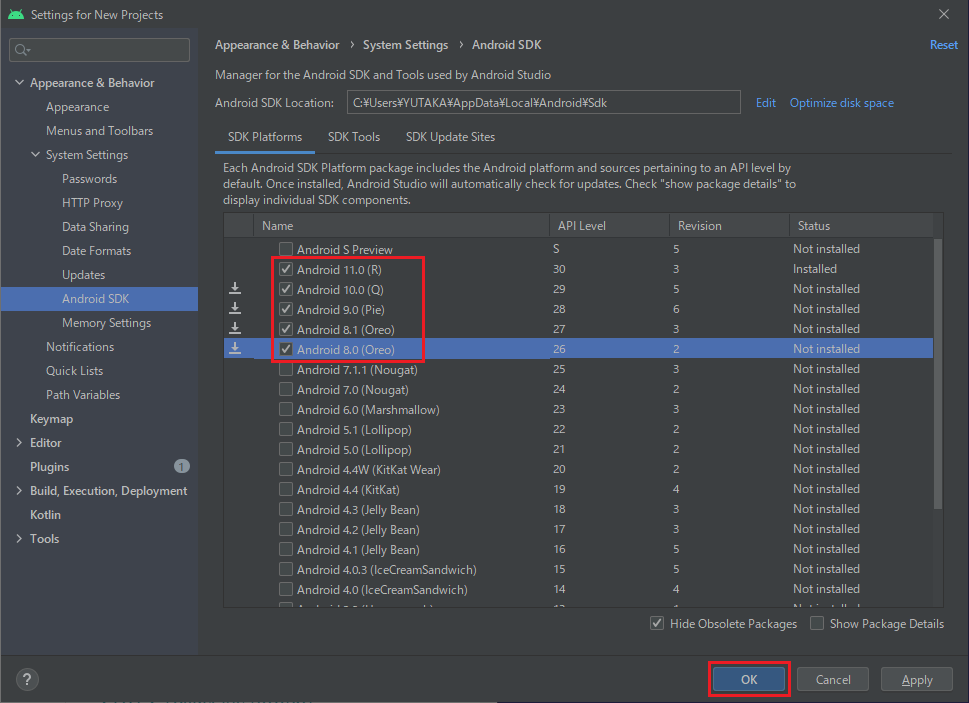Focus the settings search box

99,50
